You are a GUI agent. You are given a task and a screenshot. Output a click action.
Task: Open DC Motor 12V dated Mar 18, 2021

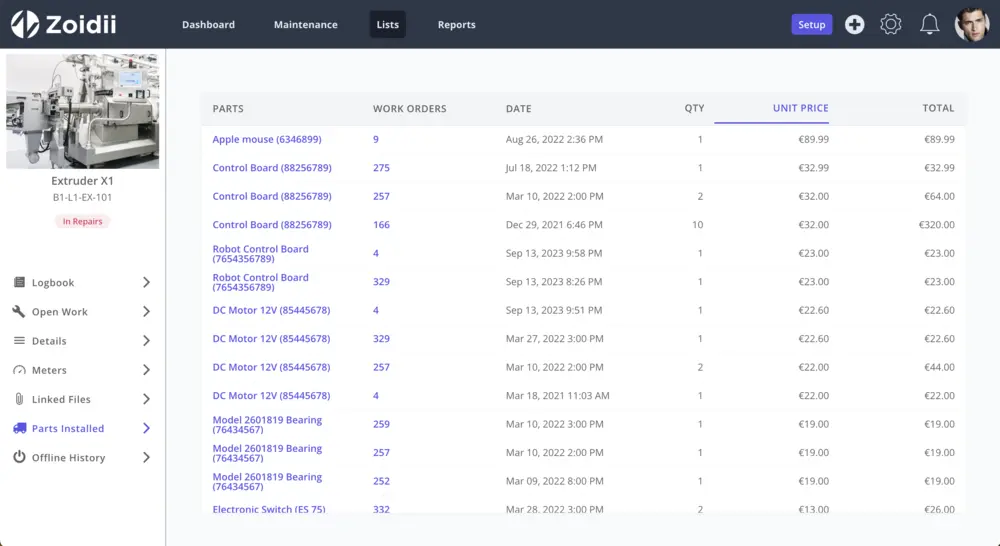[271, 395]
